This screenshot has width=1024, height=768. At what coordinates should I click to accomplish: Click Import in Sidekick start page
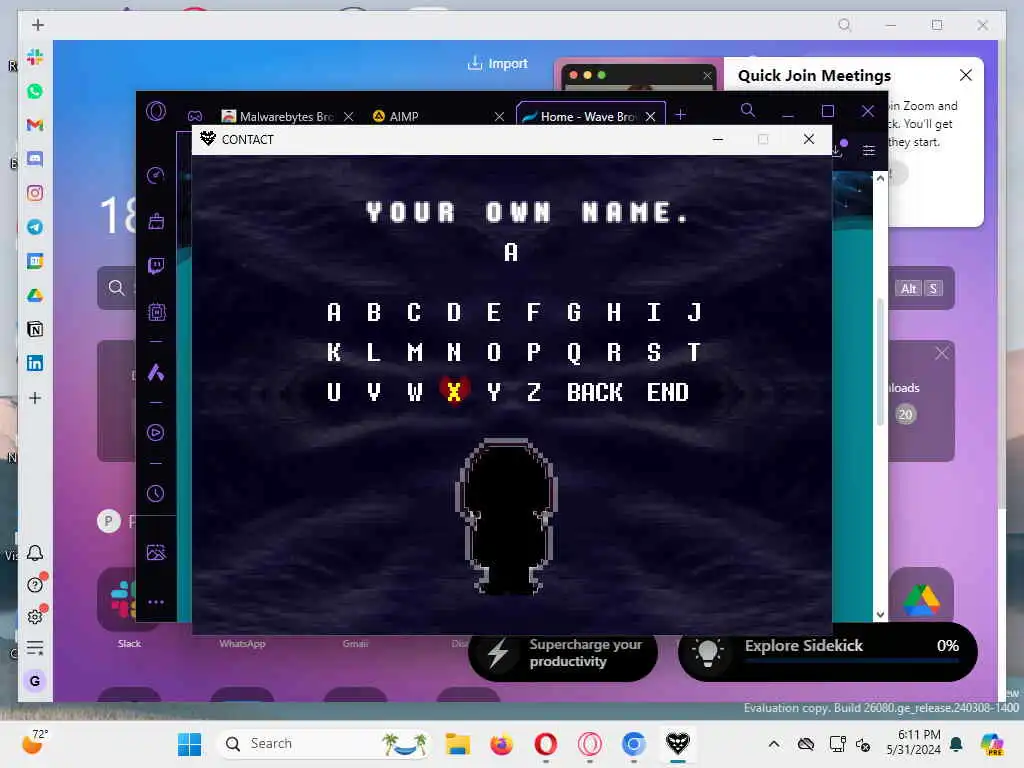pyautogui.click(x=498, y=63)
